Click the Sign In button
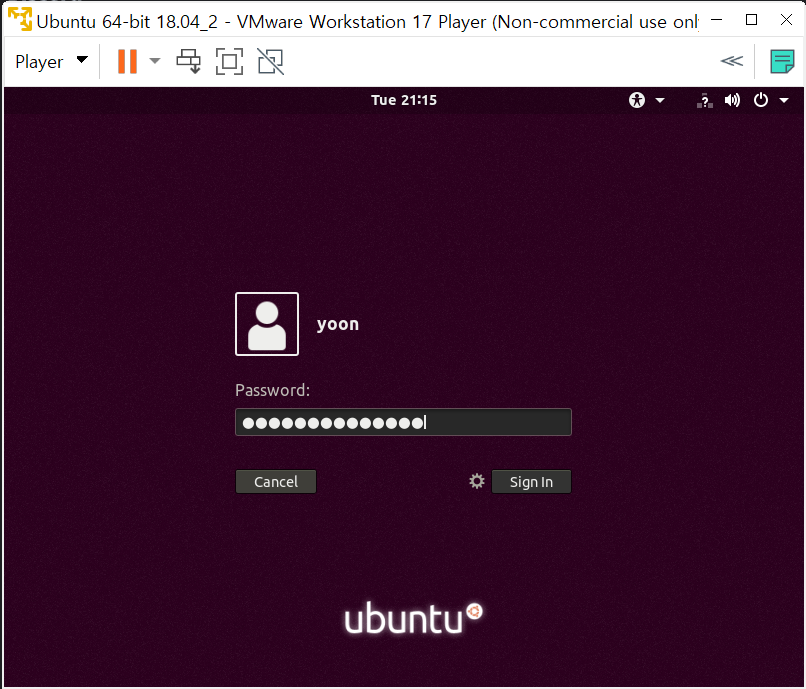Screen dimensions: 806x689 pos(532,482)
